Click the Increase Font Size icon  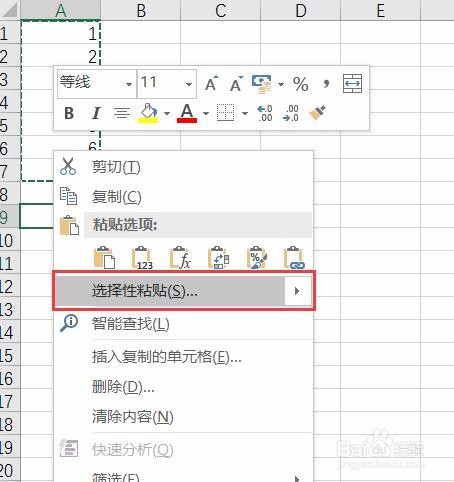tap(211, 84)
